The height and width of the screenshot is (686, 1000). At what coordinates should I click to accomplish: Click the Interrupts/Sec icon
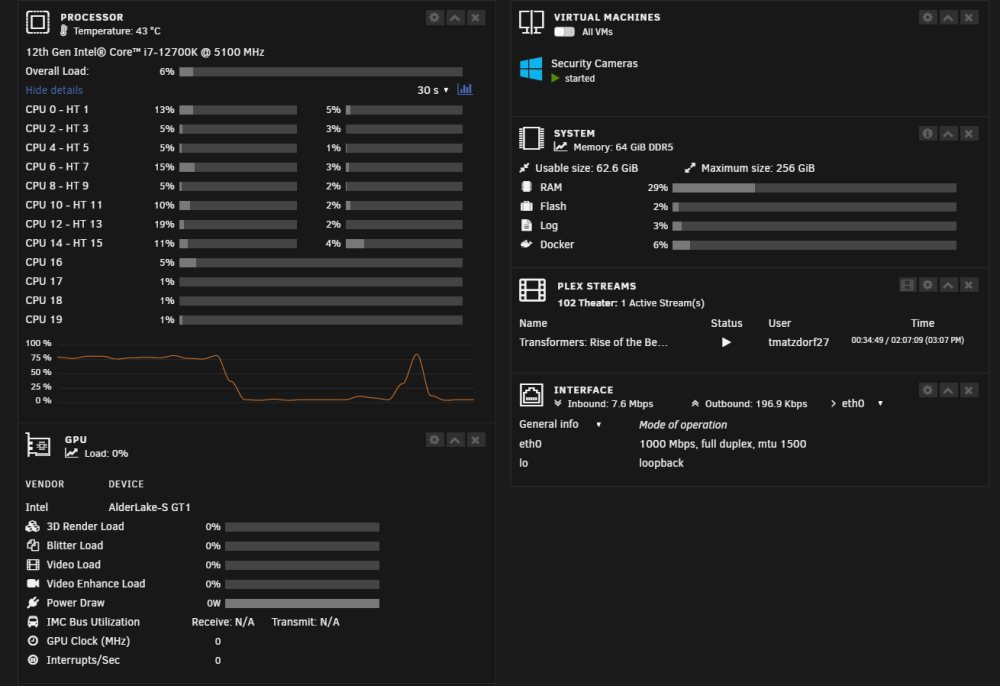tap(33, 660)
